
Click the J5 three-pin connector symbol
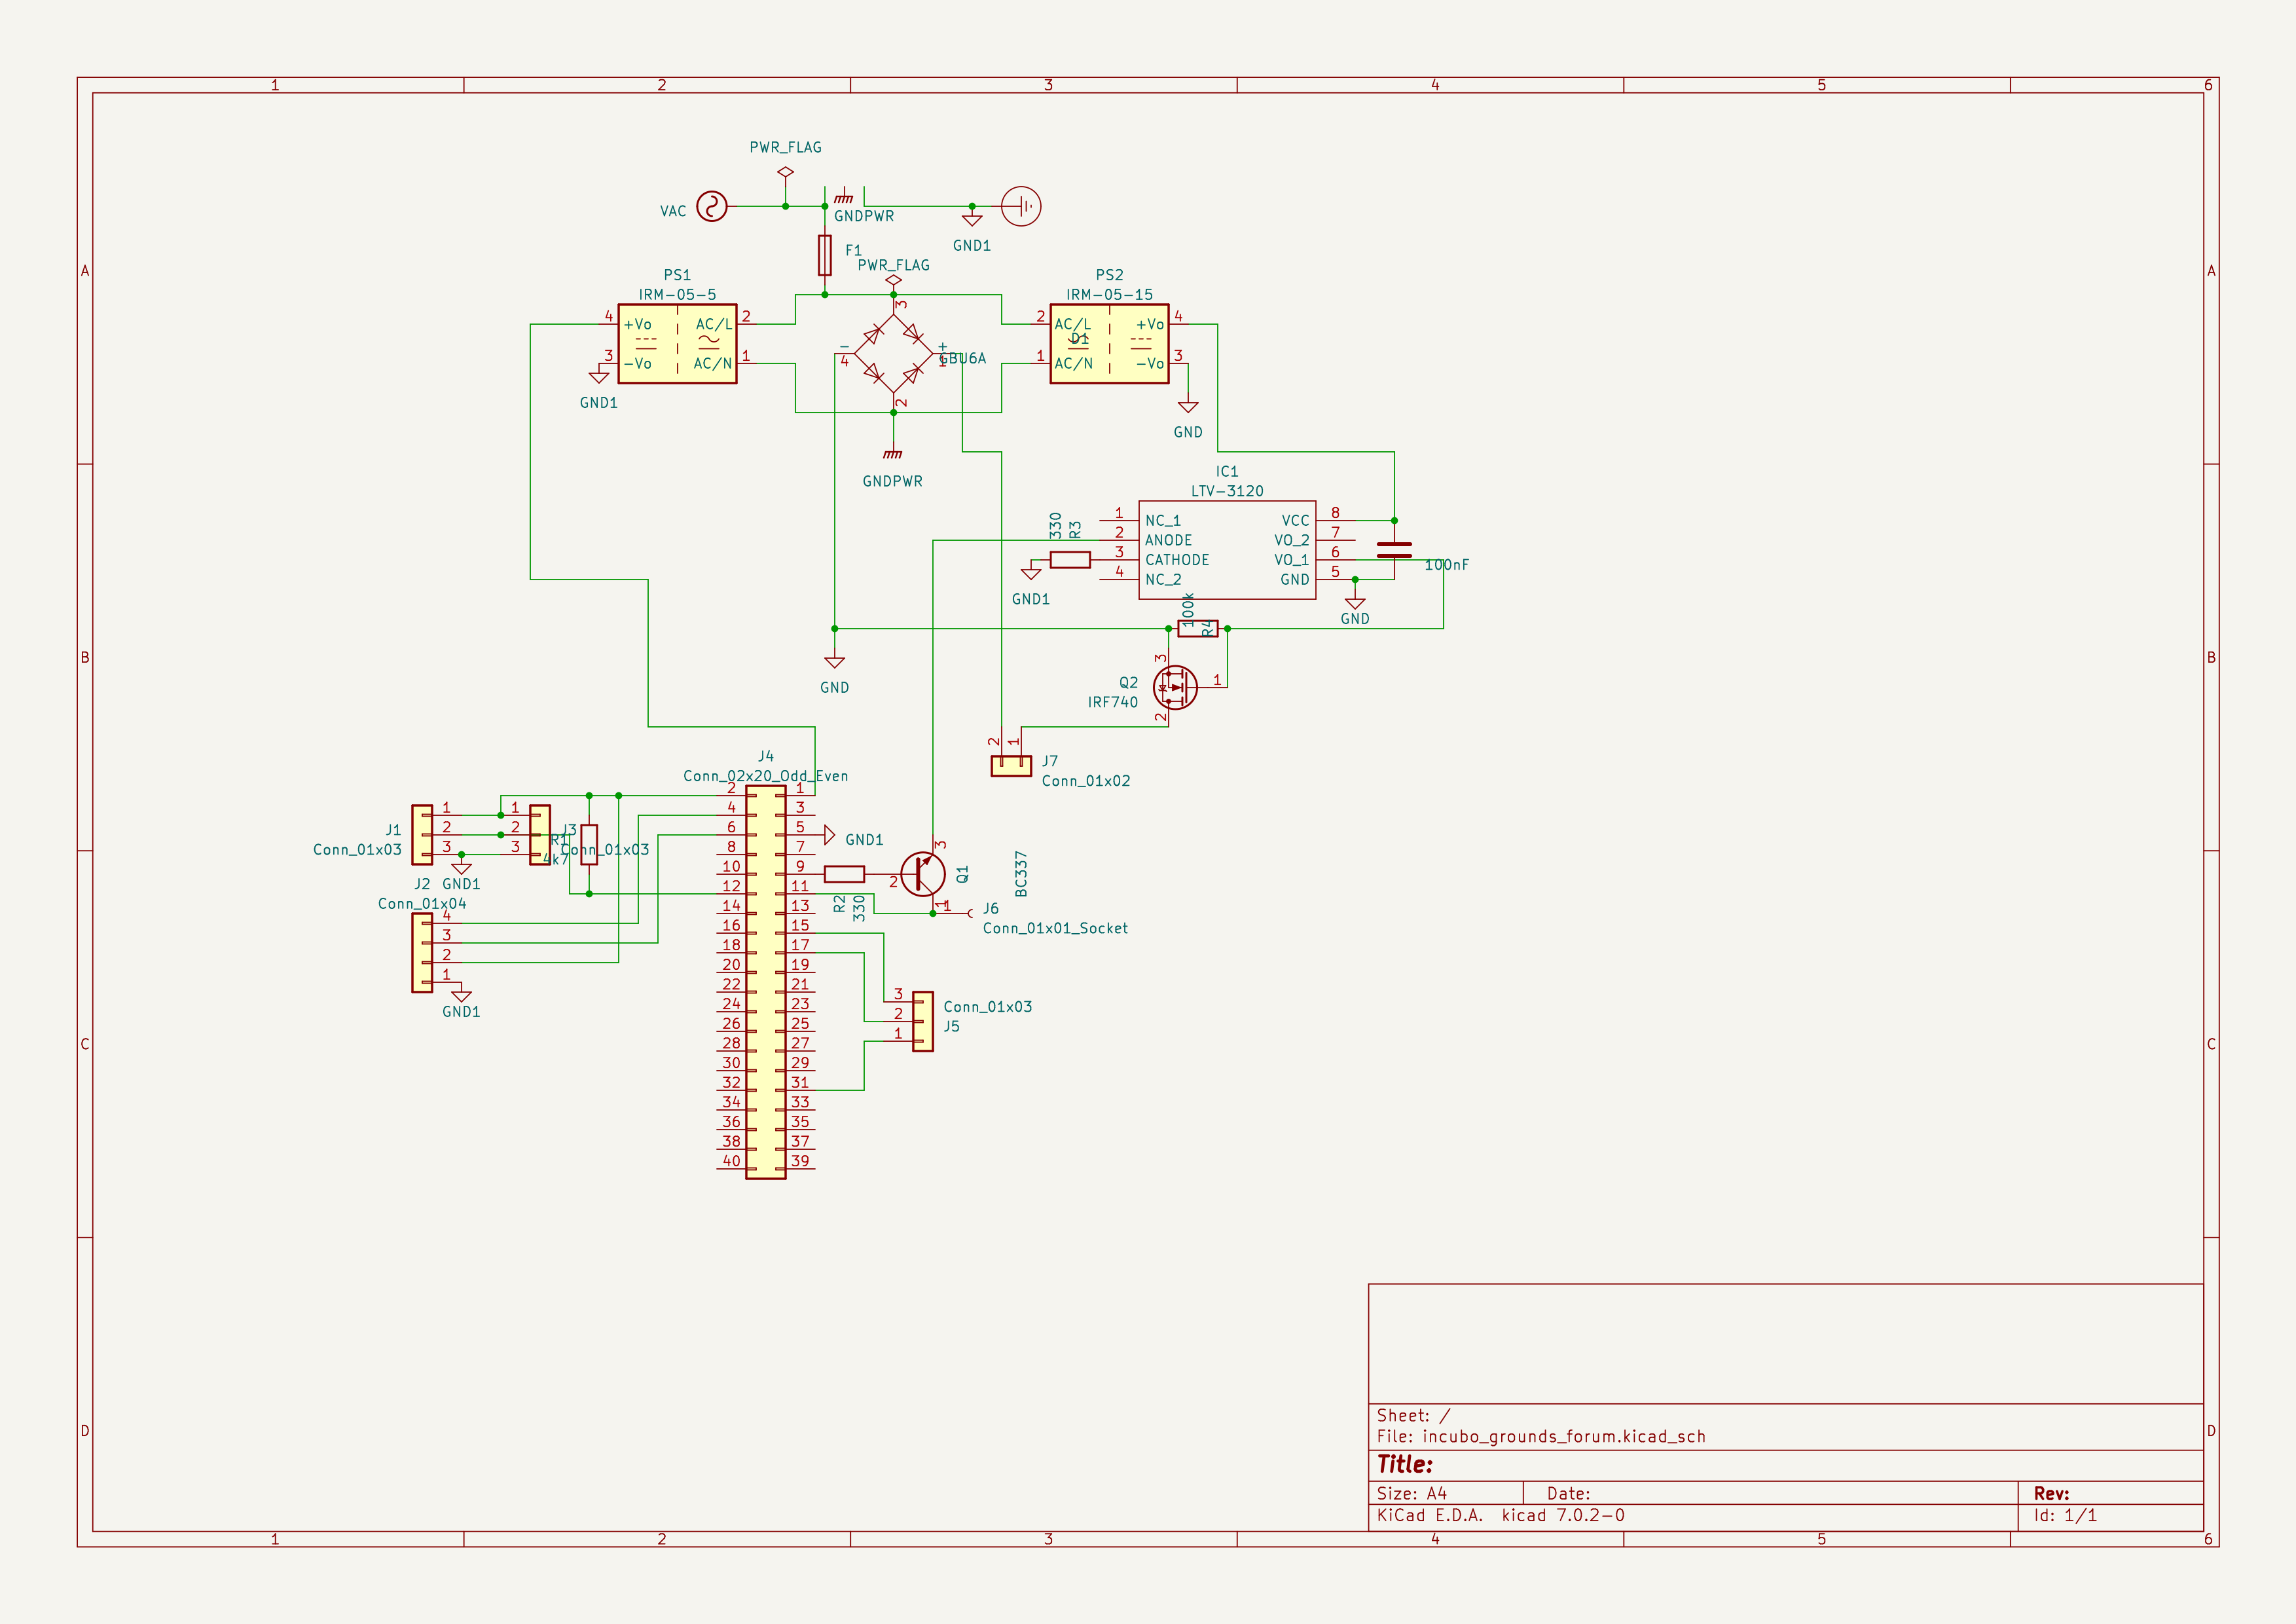923,1022
